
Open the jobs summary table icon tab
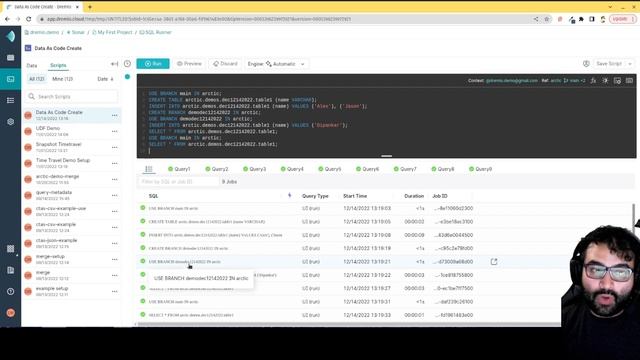click(149, 169)
